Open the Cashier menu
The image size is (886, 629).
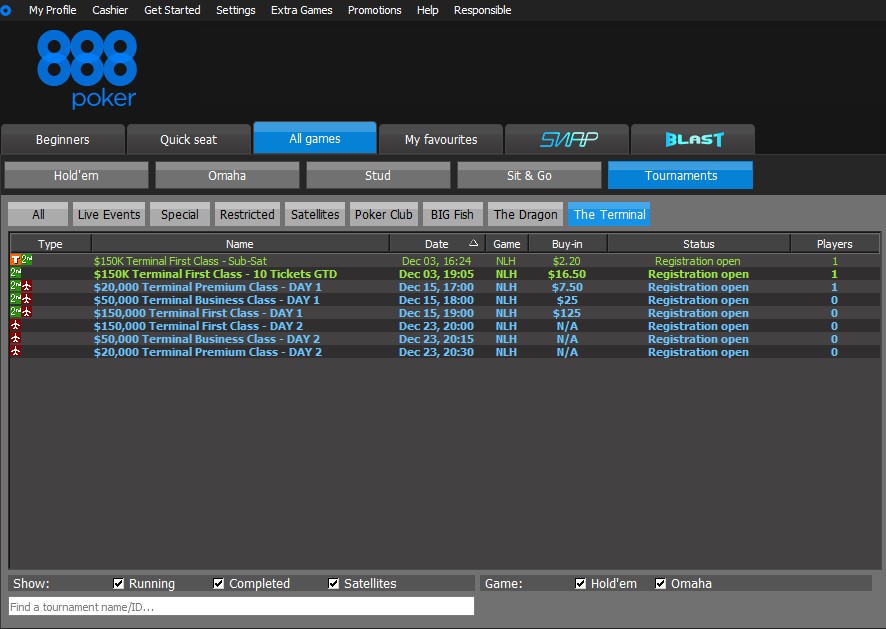(110, 10)
